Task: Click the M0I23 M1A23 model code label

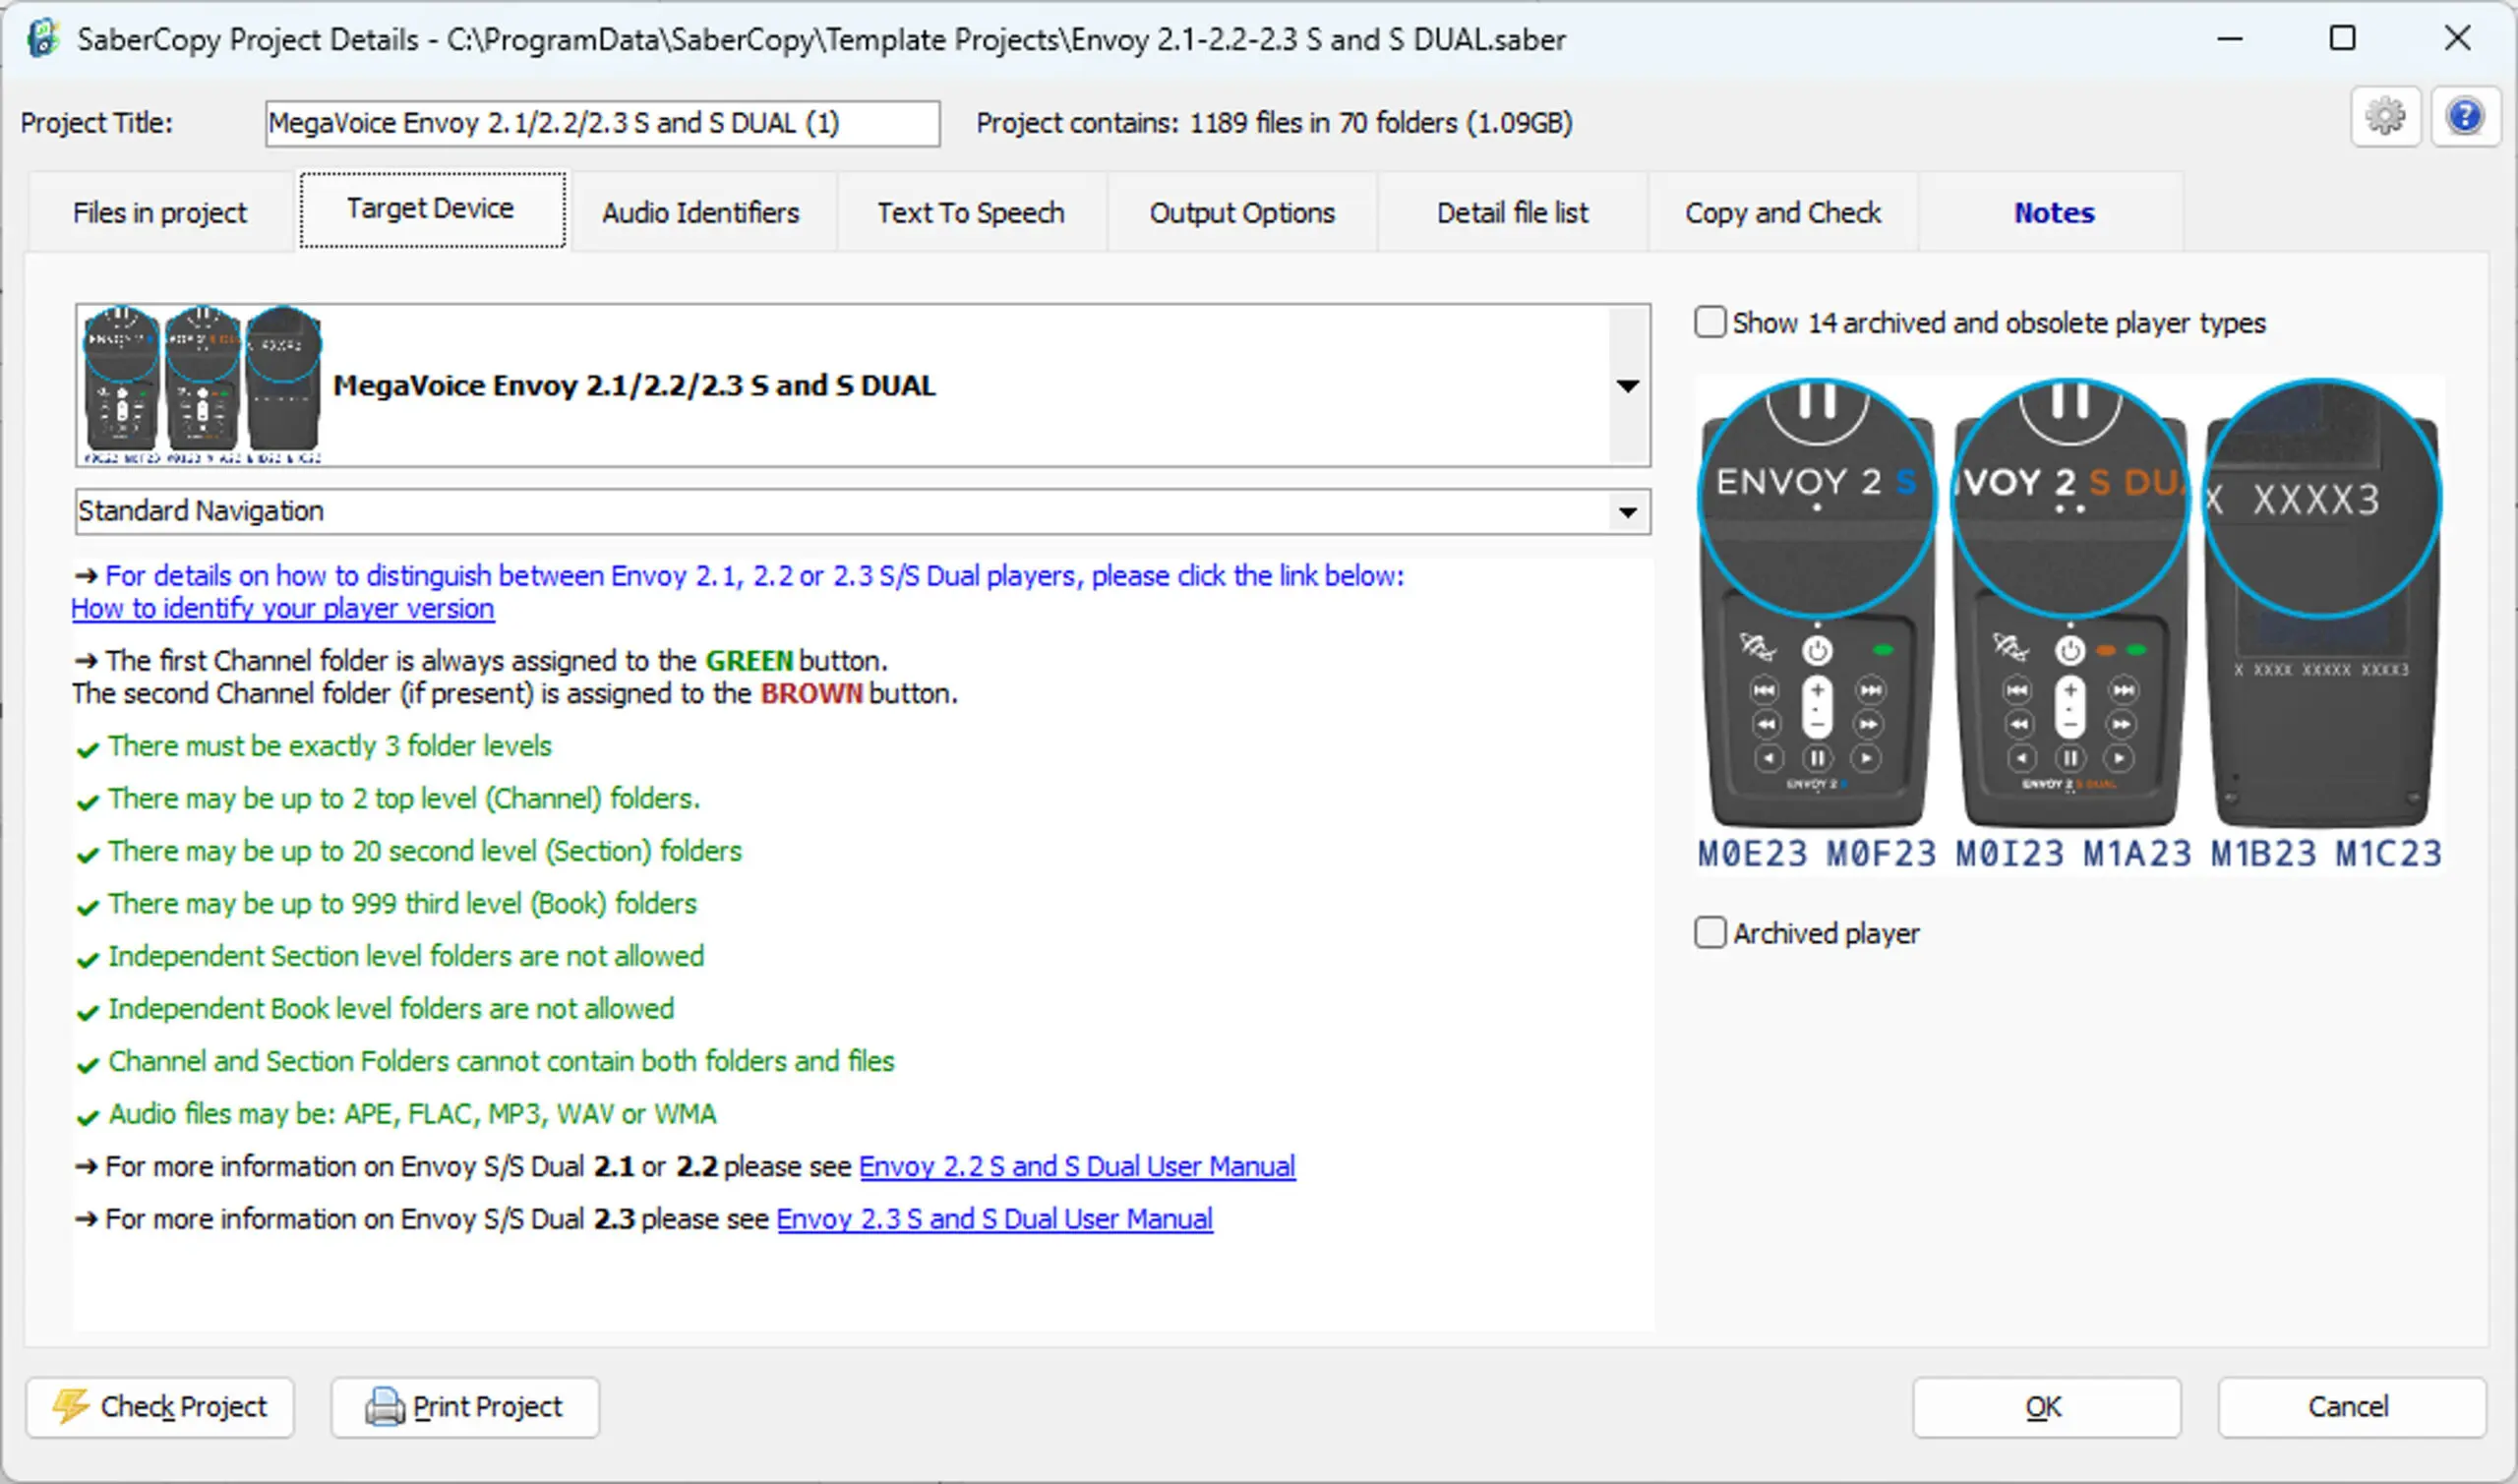Action: 2073,853
